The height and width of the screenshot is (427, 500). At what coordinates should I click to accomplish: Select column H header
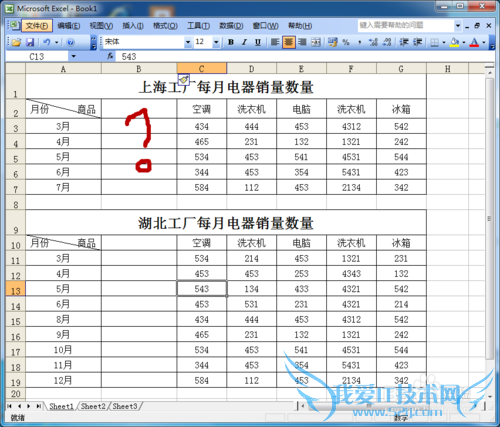point(448,69)
